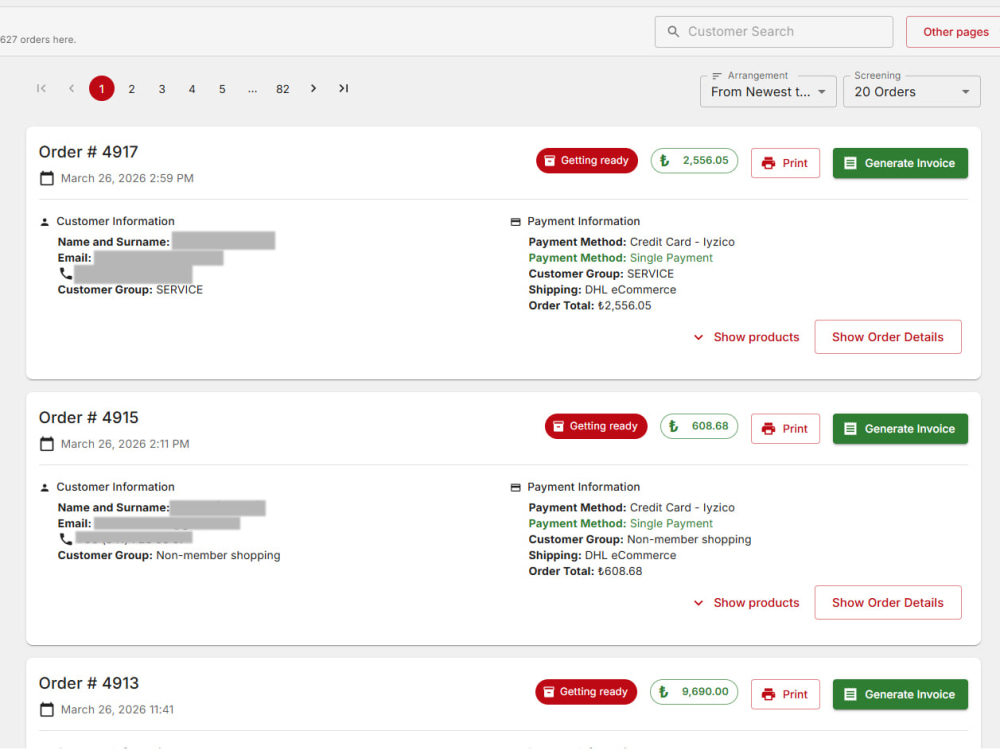Screen dimensions: 1000x750
Task: Click the Order # 4915 heading
Action: click(89, 418)
